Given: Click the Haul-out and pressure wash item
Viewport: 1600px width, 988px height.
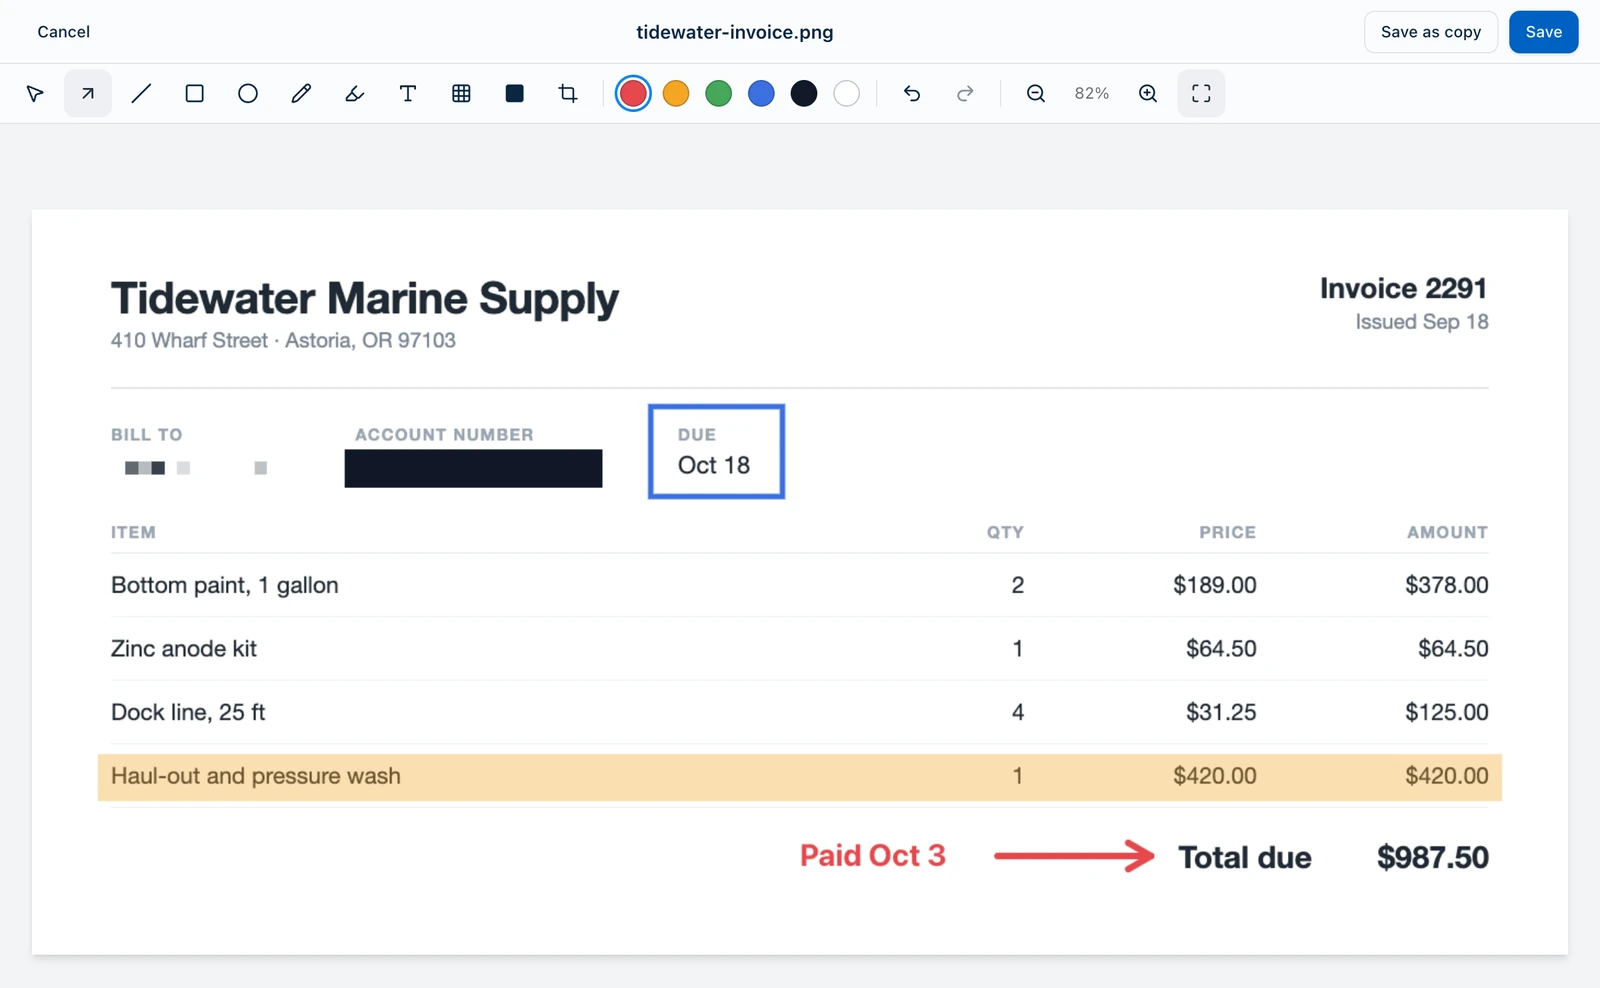Looking at the screenshot, I should coord(256,776).
